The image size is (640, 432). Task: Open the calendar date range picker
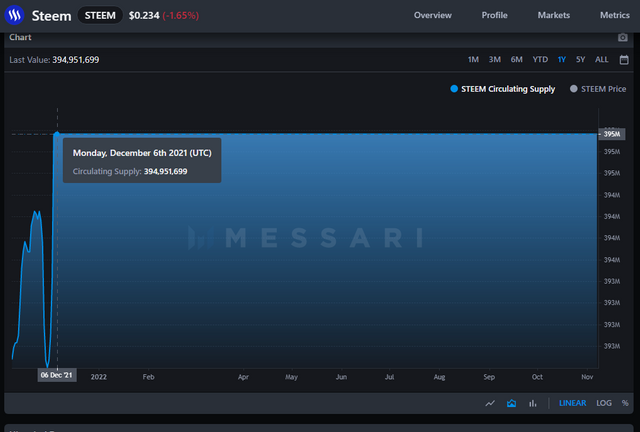(624, 60)
